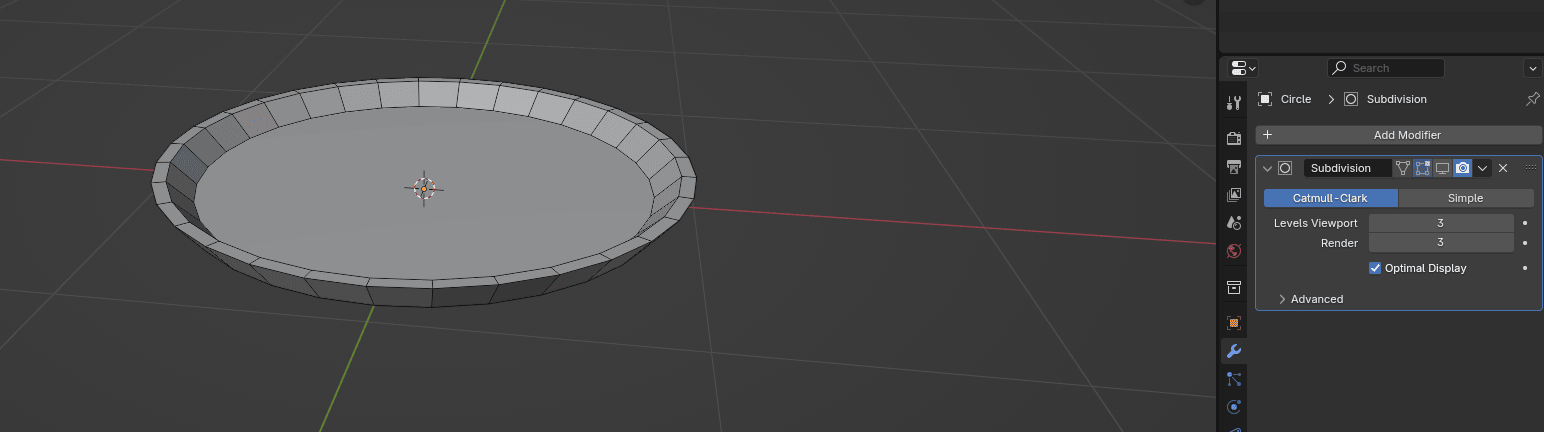This screenshot has width=1544, height=432.
Task: Remove the Subdivision modifier
Action: coord(1503,168)
